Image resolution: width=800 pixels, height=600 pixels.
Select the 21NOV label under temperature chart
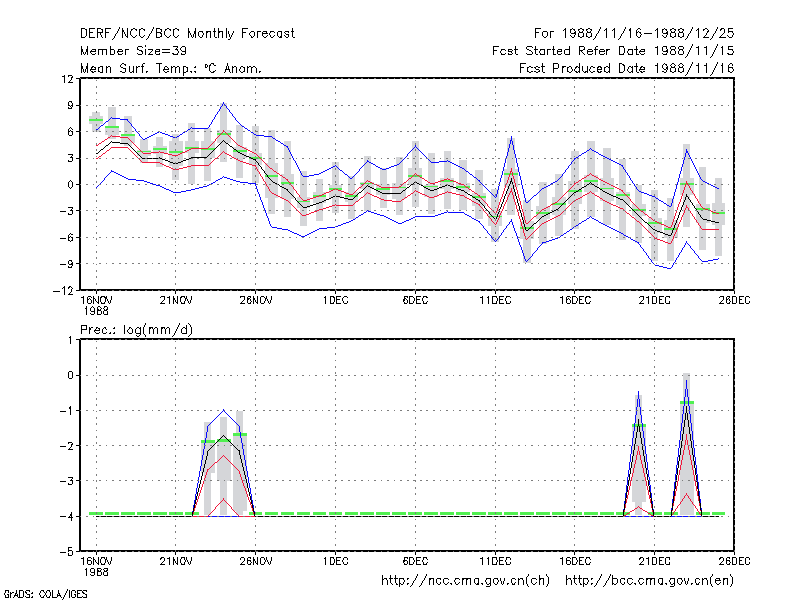pyautogui.click(x=176, y=301)
